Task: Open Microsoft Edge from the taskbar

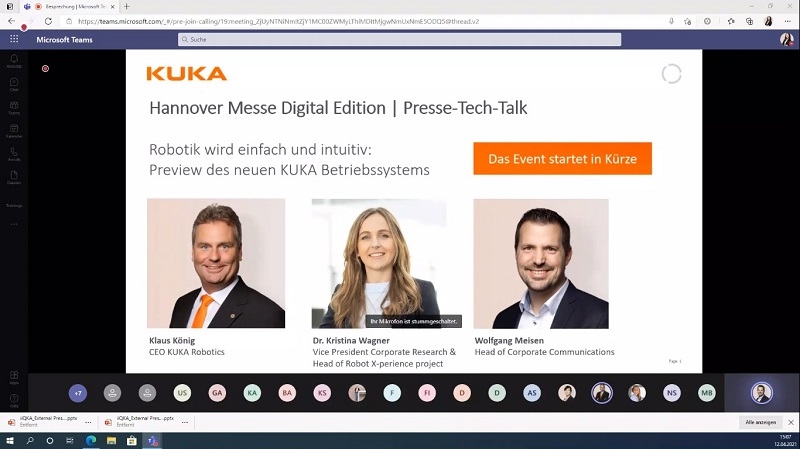Action: pyautogui.click(x=91, y=440)
